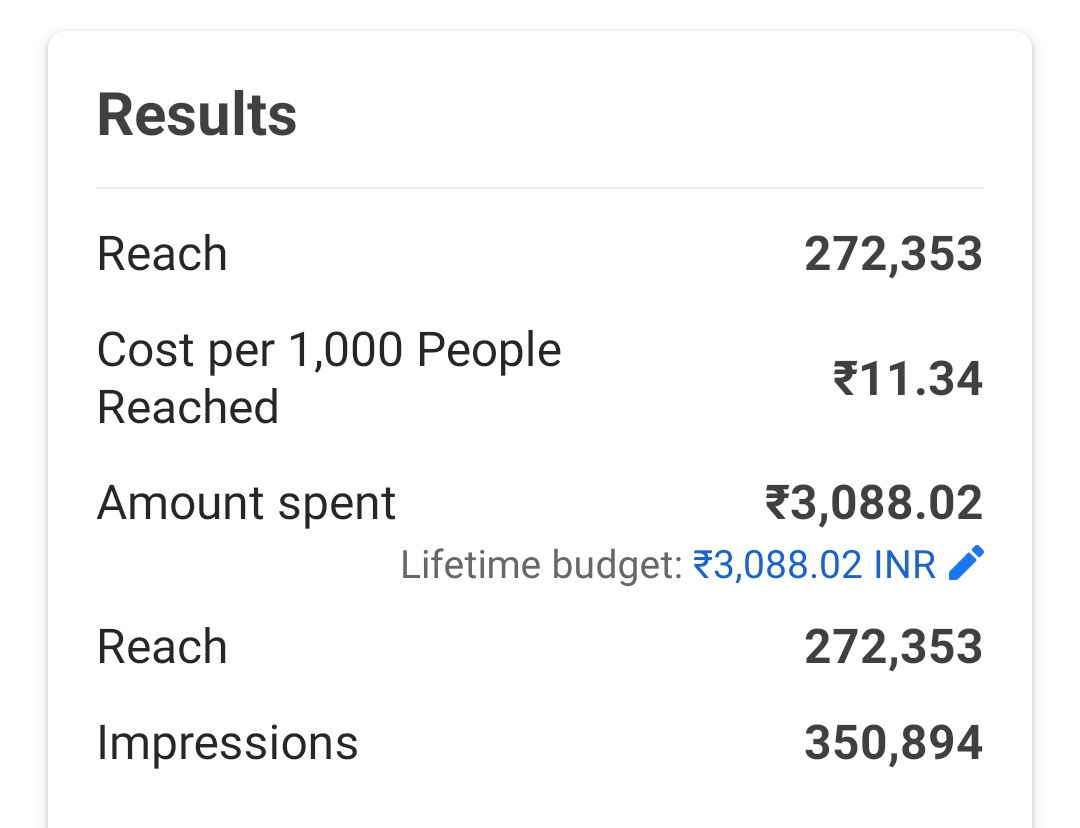1080x828 pixels.
Task: Select the Reach label above Impressions
Action: (162, 647)
